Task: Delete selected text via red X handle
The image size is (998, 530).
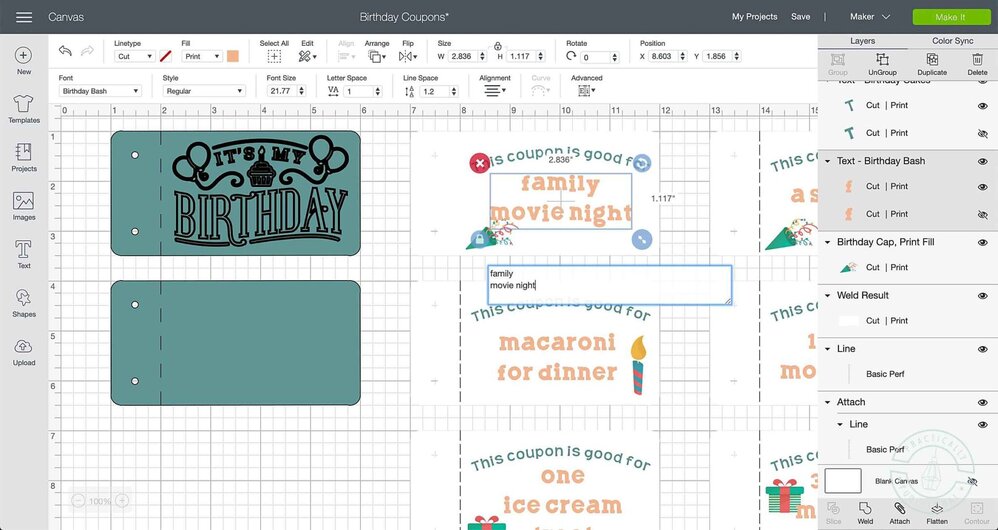Action: point(479,164)
